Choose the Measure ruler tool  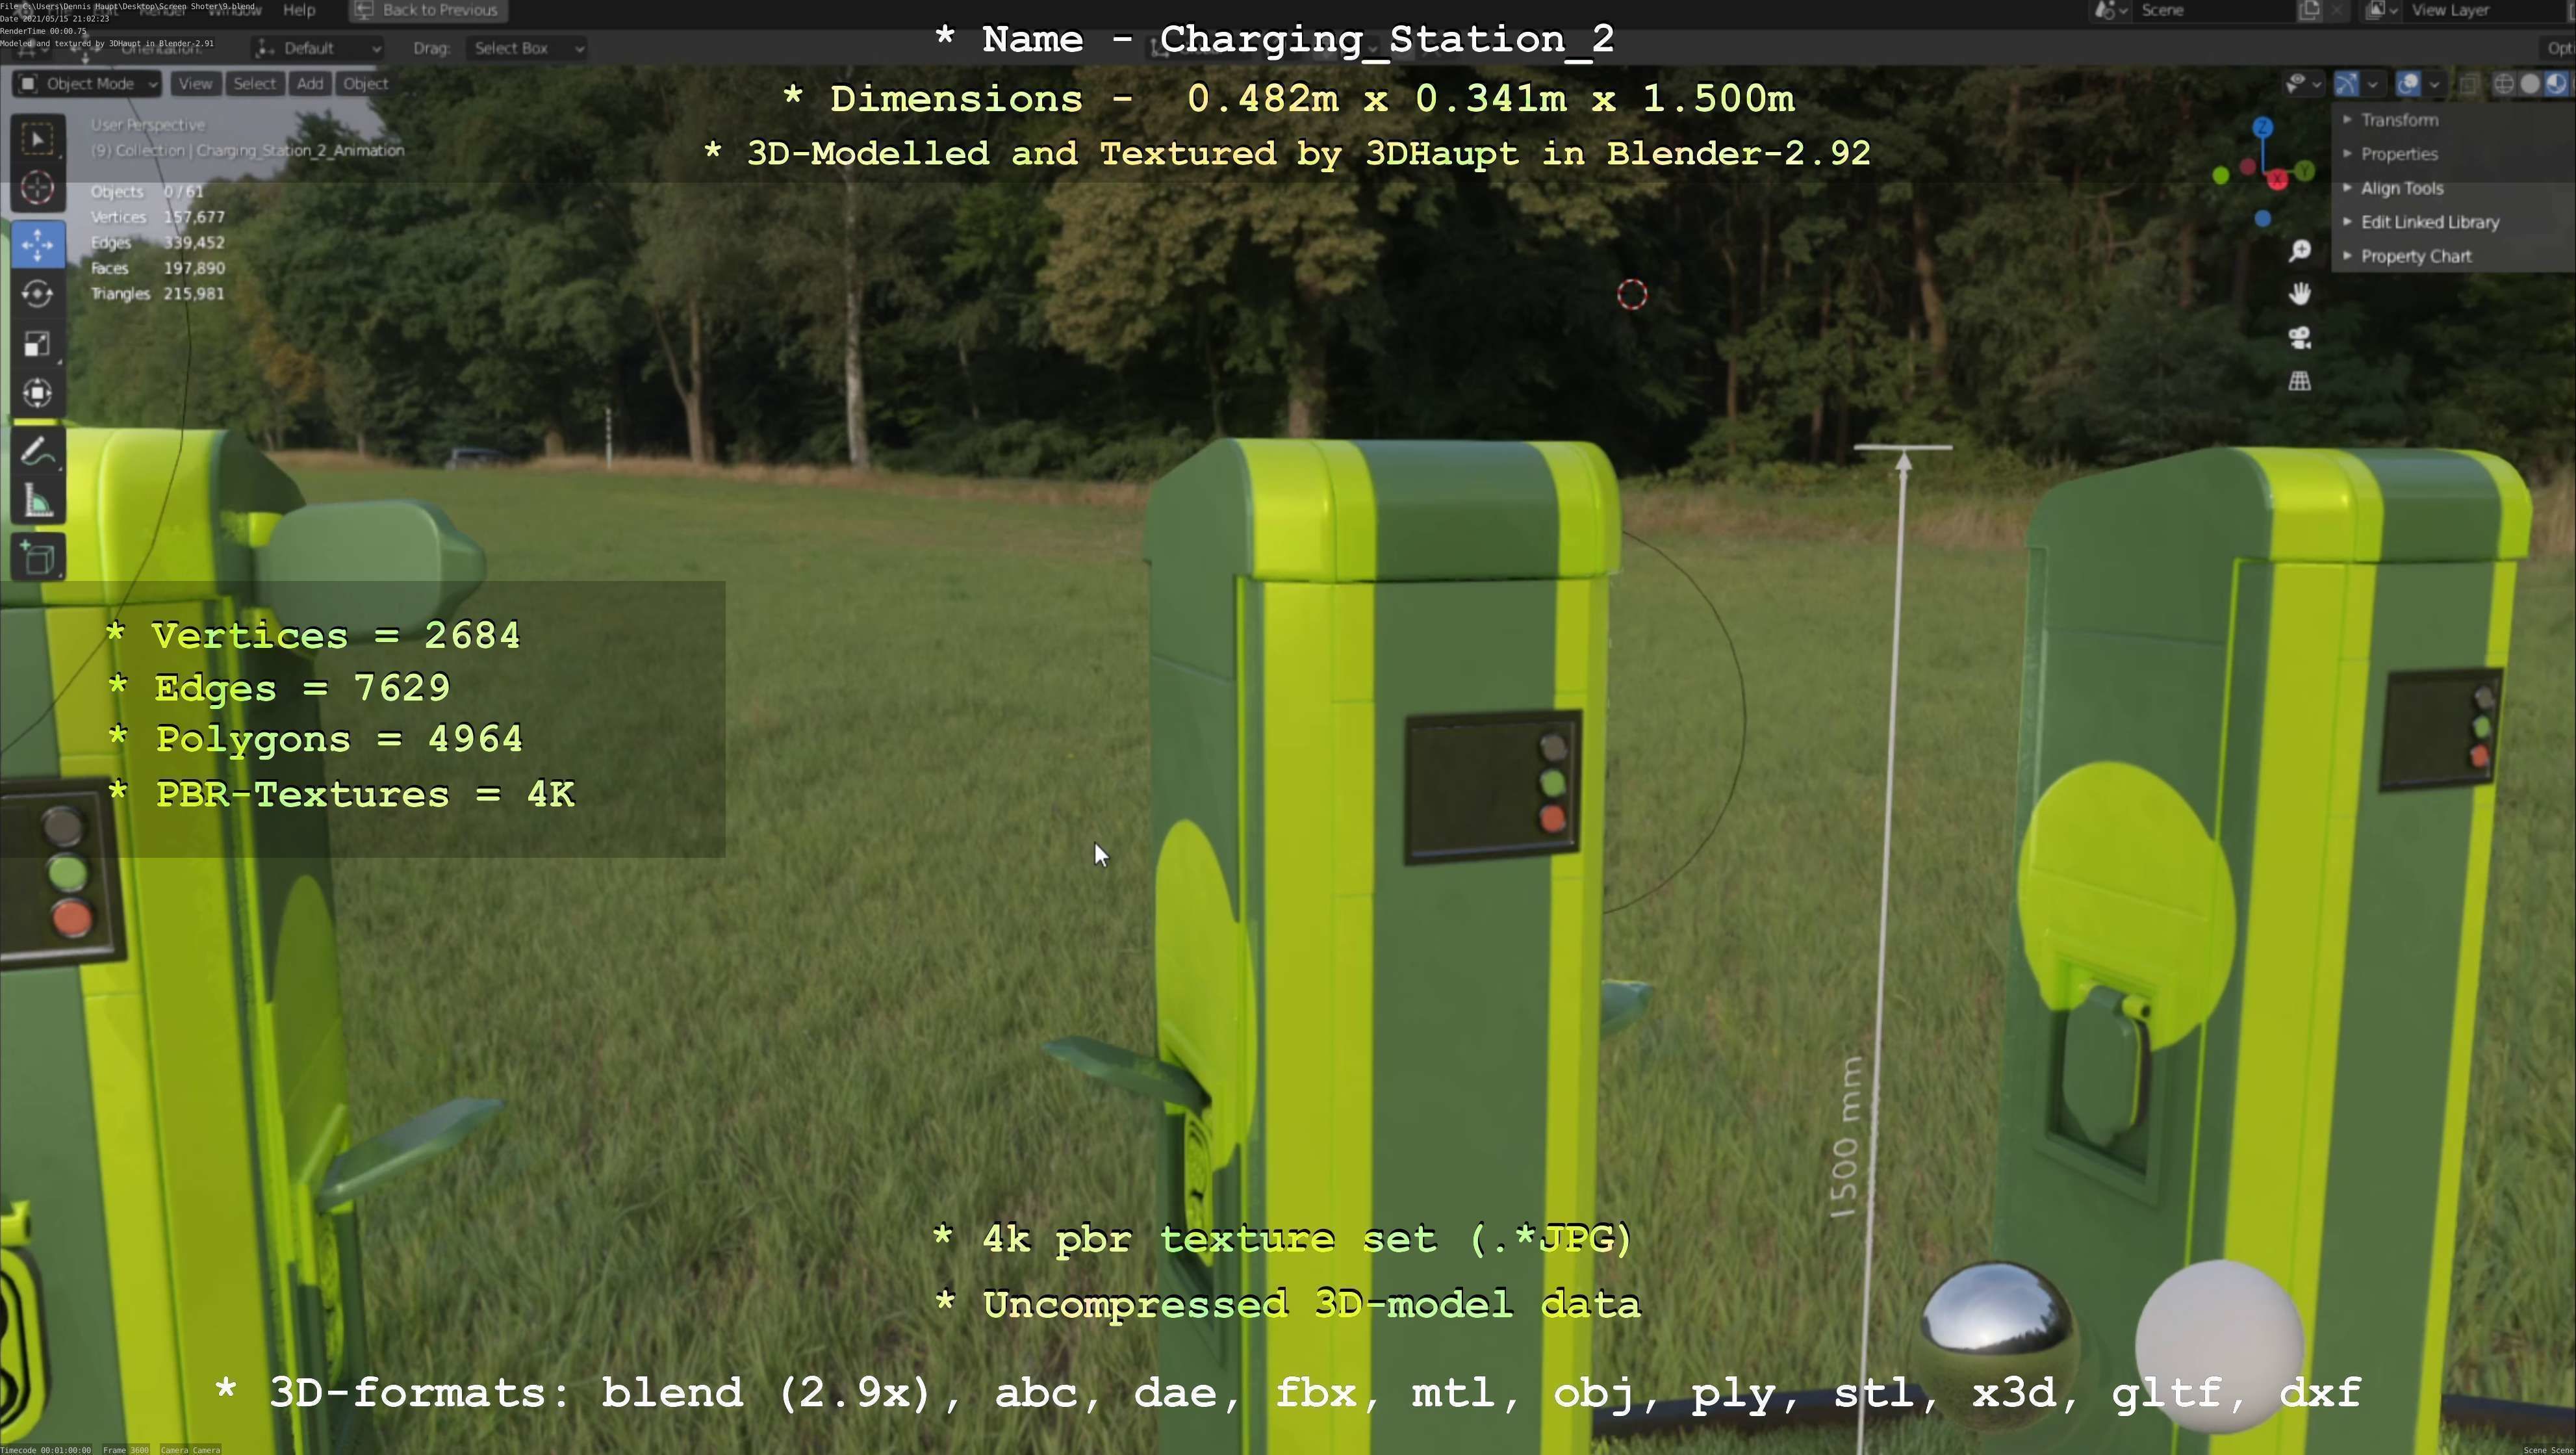tap(38, 502)
